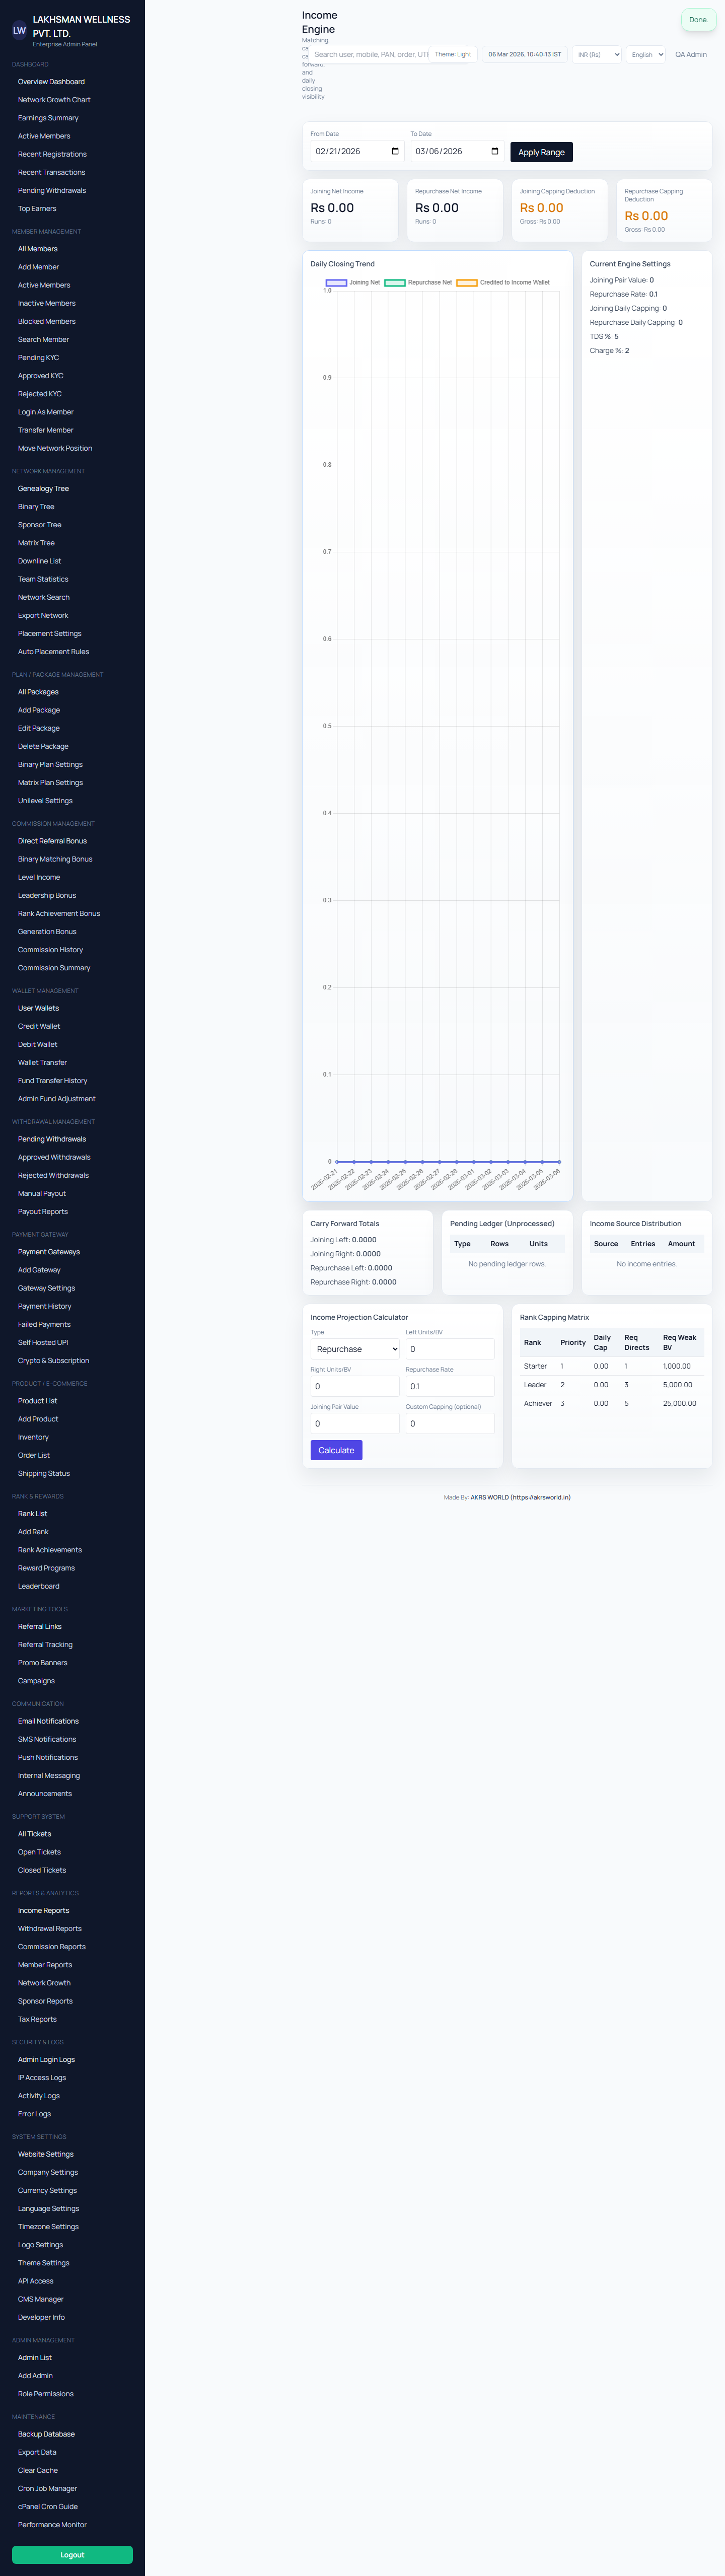Select Genealogy Tree from the sidebar

point(43,489)
